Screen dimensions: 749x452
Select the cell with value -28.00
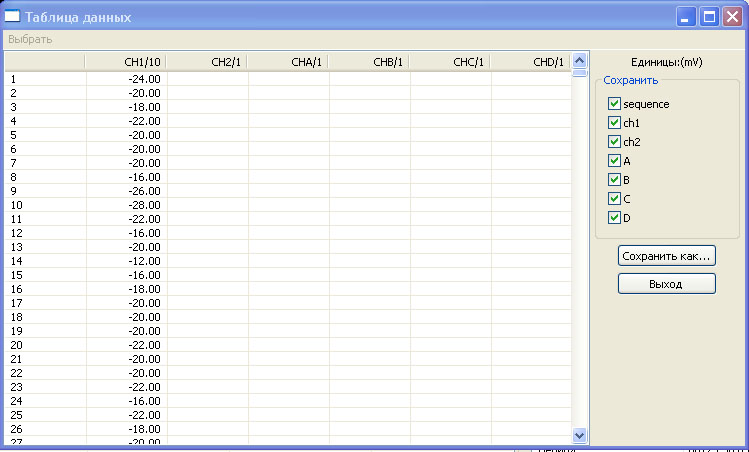click(x=126, y=205)
